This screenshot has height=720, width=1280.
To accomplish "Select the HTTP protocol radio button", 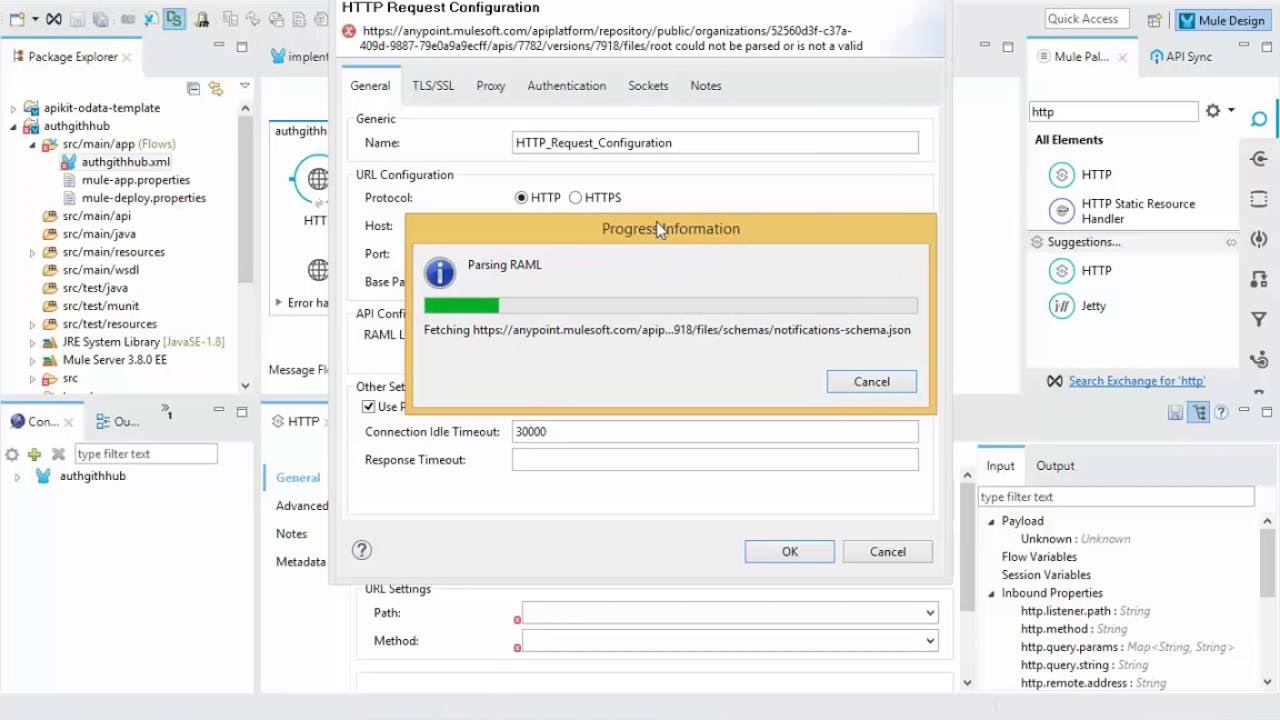I will pyautogui.click(x=521, y=198).
